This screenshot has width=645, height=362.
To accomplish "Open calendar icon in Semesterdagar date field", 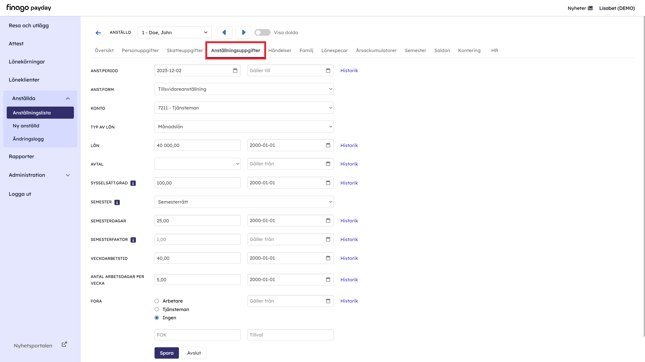I will tap(328, 220).
